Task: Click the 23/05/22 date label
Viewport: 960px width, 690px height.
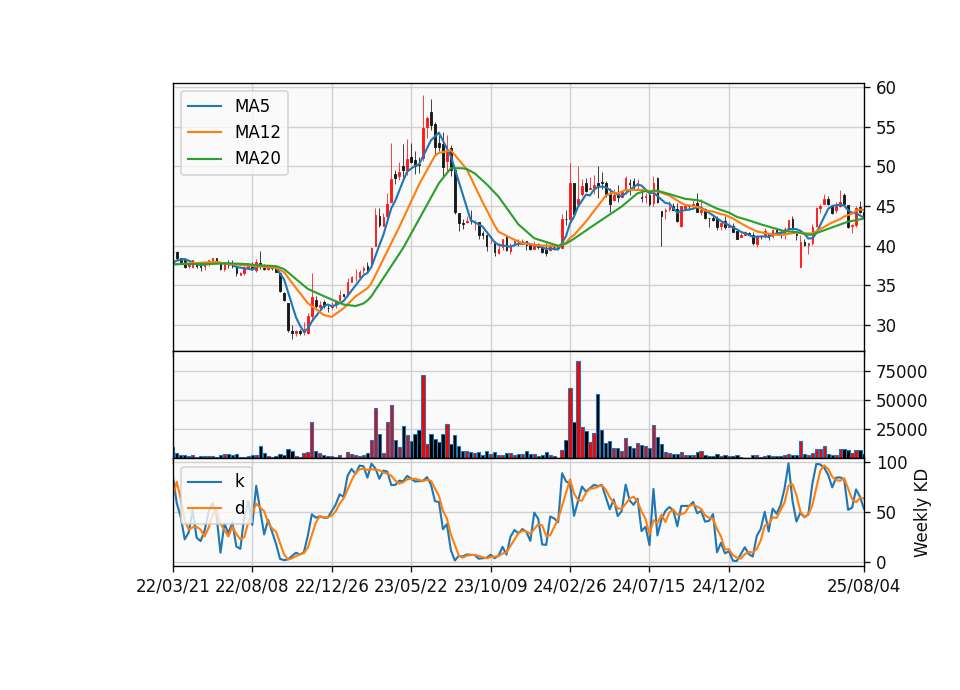Action: coord(411,586)
